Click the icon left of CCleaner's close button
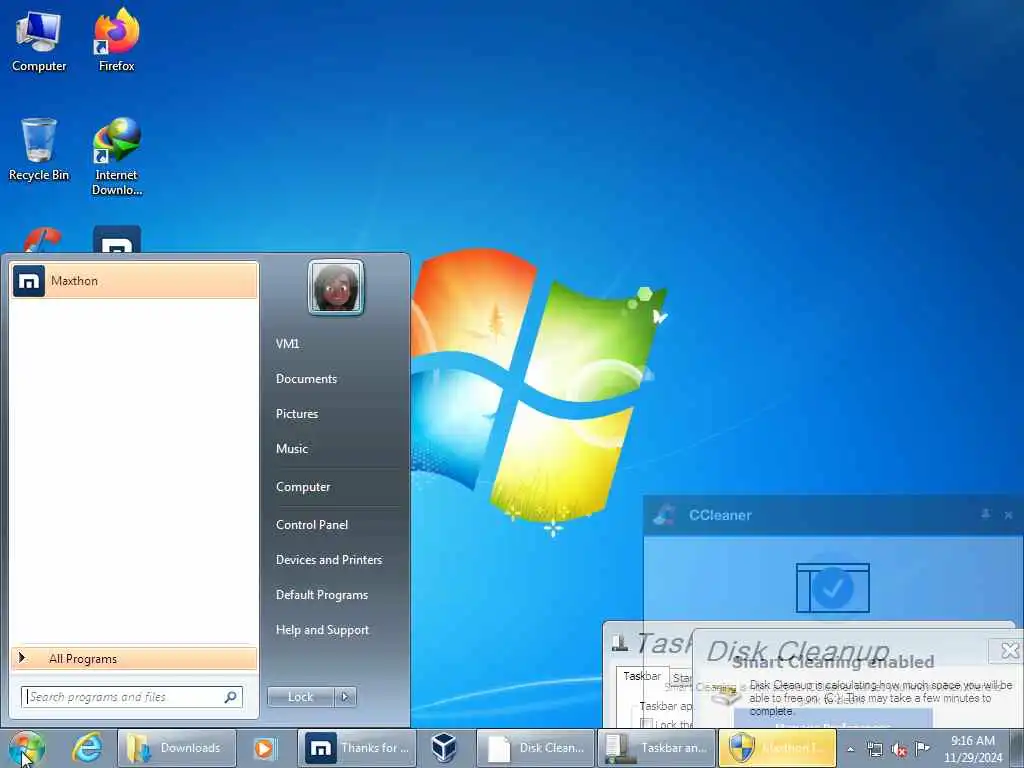Screen dimensions: 1024x768 [x=985, y=515]
